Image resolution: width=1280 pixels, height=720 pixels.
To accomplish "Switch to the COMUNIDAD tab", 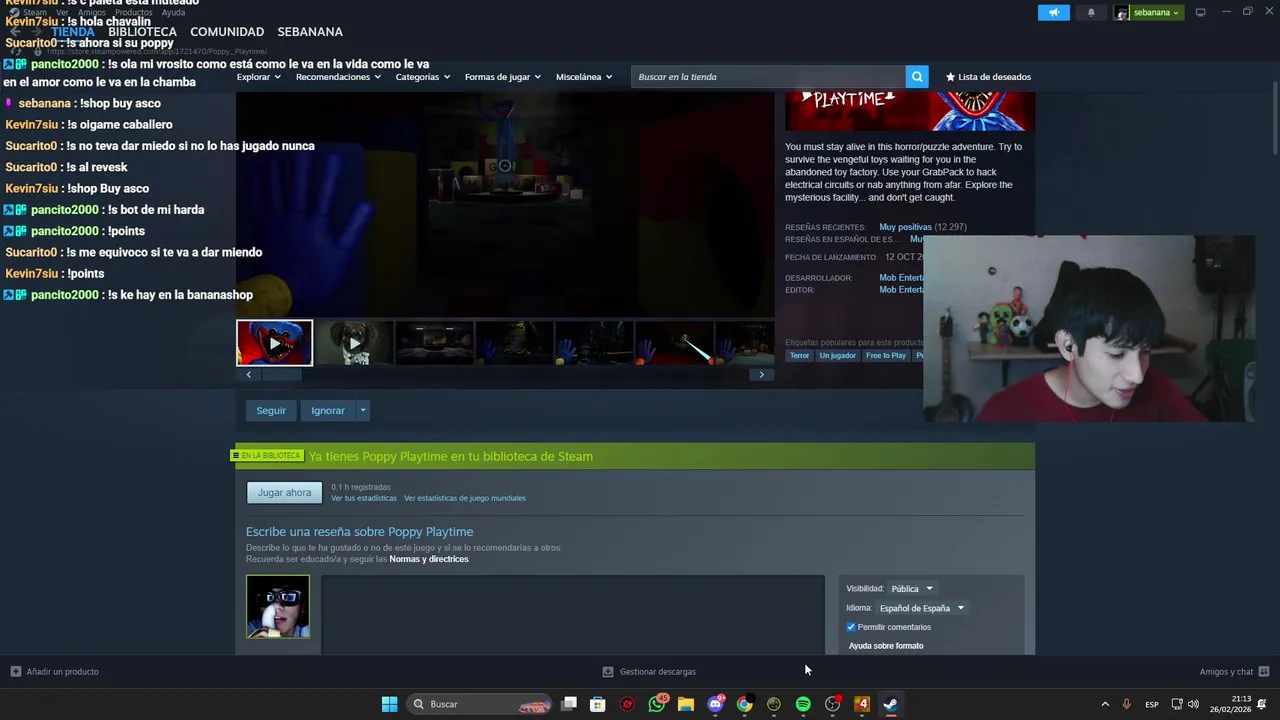I will 227,32.
